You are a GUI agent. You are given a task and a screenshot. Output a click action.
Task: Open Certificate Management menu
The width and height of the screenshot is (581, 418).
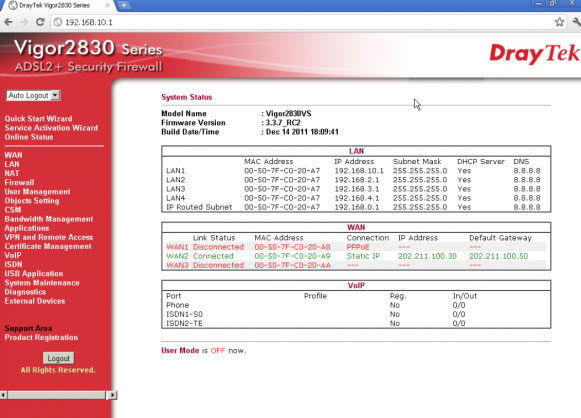[48, 246]
